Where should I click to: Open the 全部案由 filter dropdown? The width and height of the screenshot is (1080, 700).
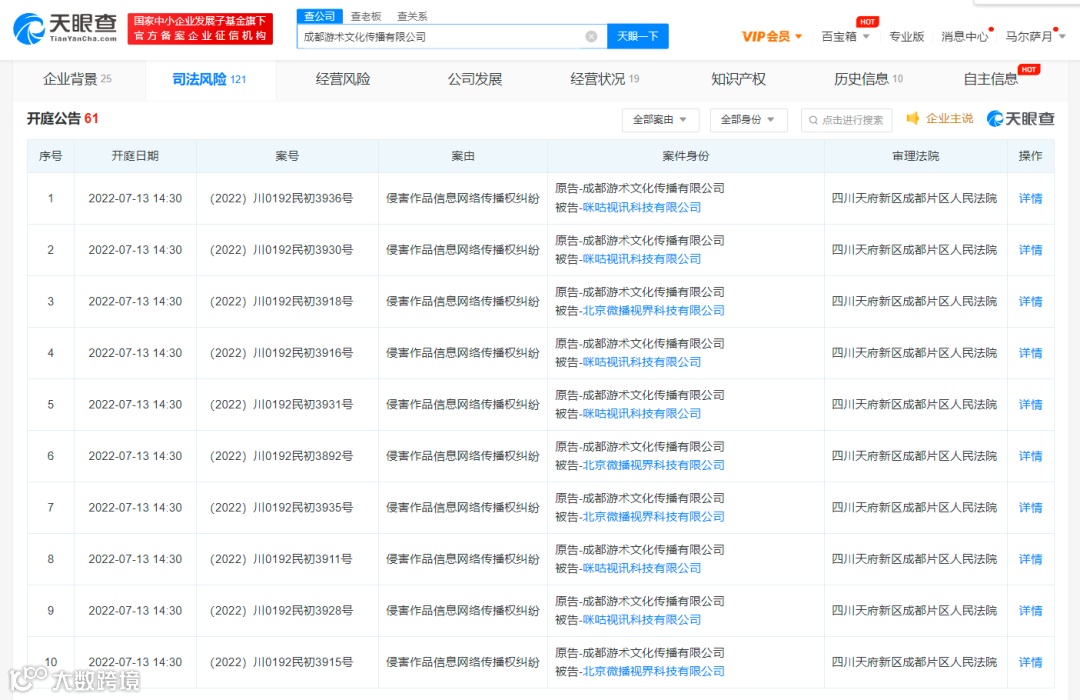(x=660, y=120)
